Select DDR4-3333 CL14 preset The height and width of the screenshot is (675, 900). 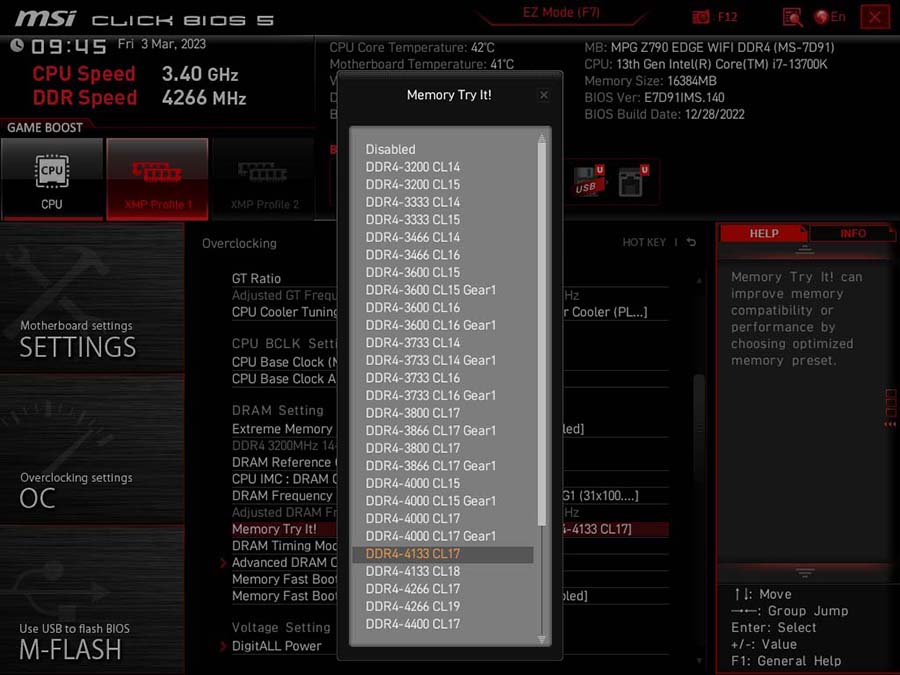click(x=413, y=202)
